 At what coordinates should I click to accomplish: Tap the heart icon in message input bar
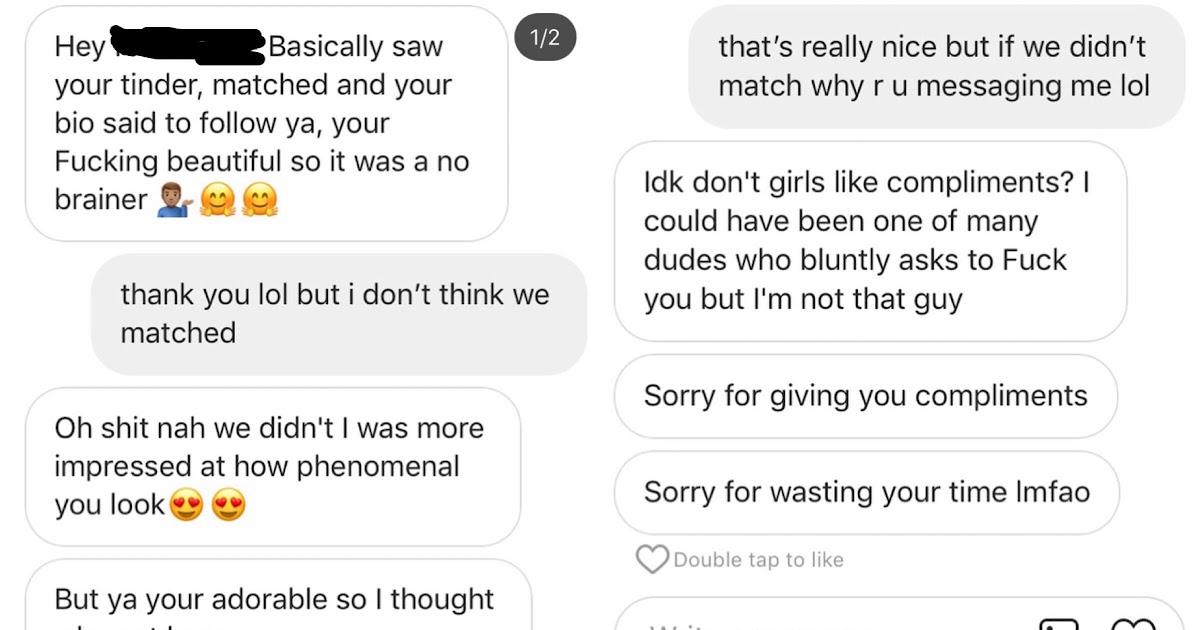tap(1133, 624)
